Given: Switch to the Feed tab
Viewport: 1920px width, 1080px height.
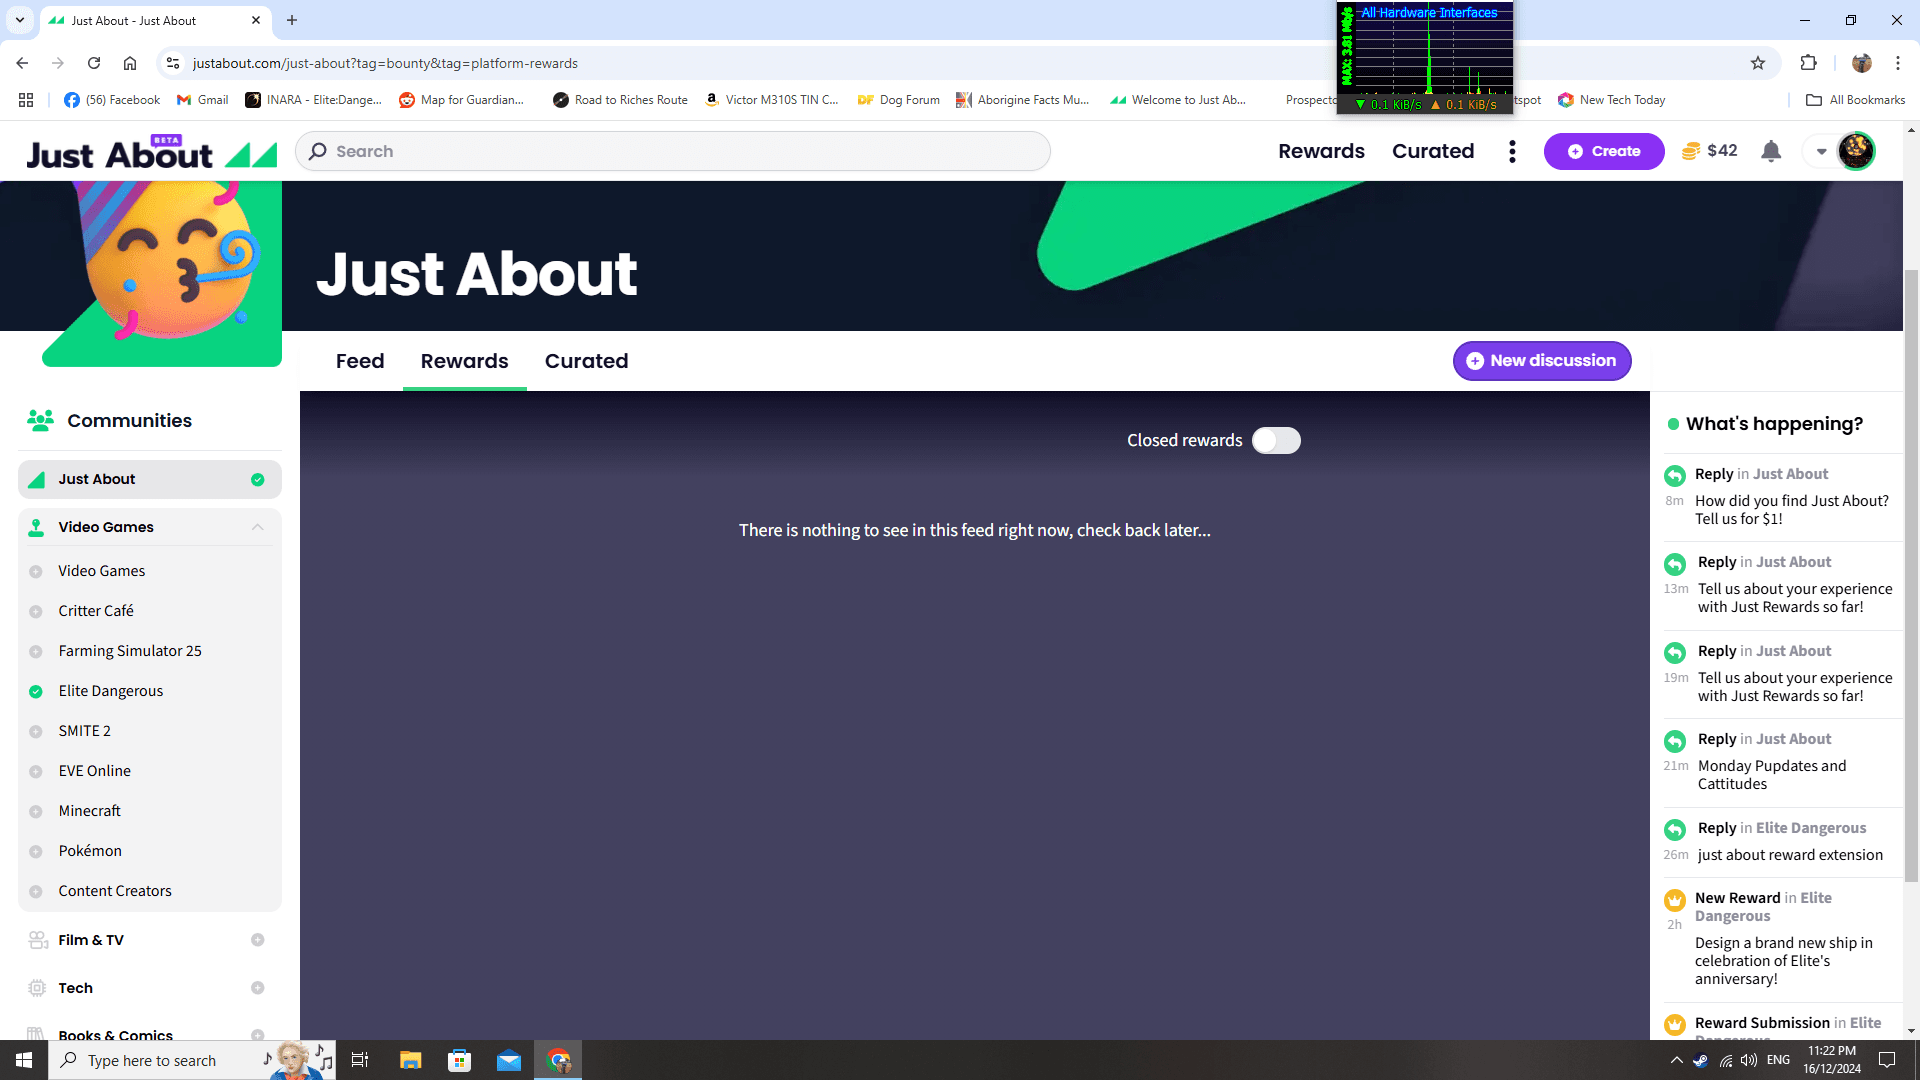Looking at the screenshot, I should (360, 361).
